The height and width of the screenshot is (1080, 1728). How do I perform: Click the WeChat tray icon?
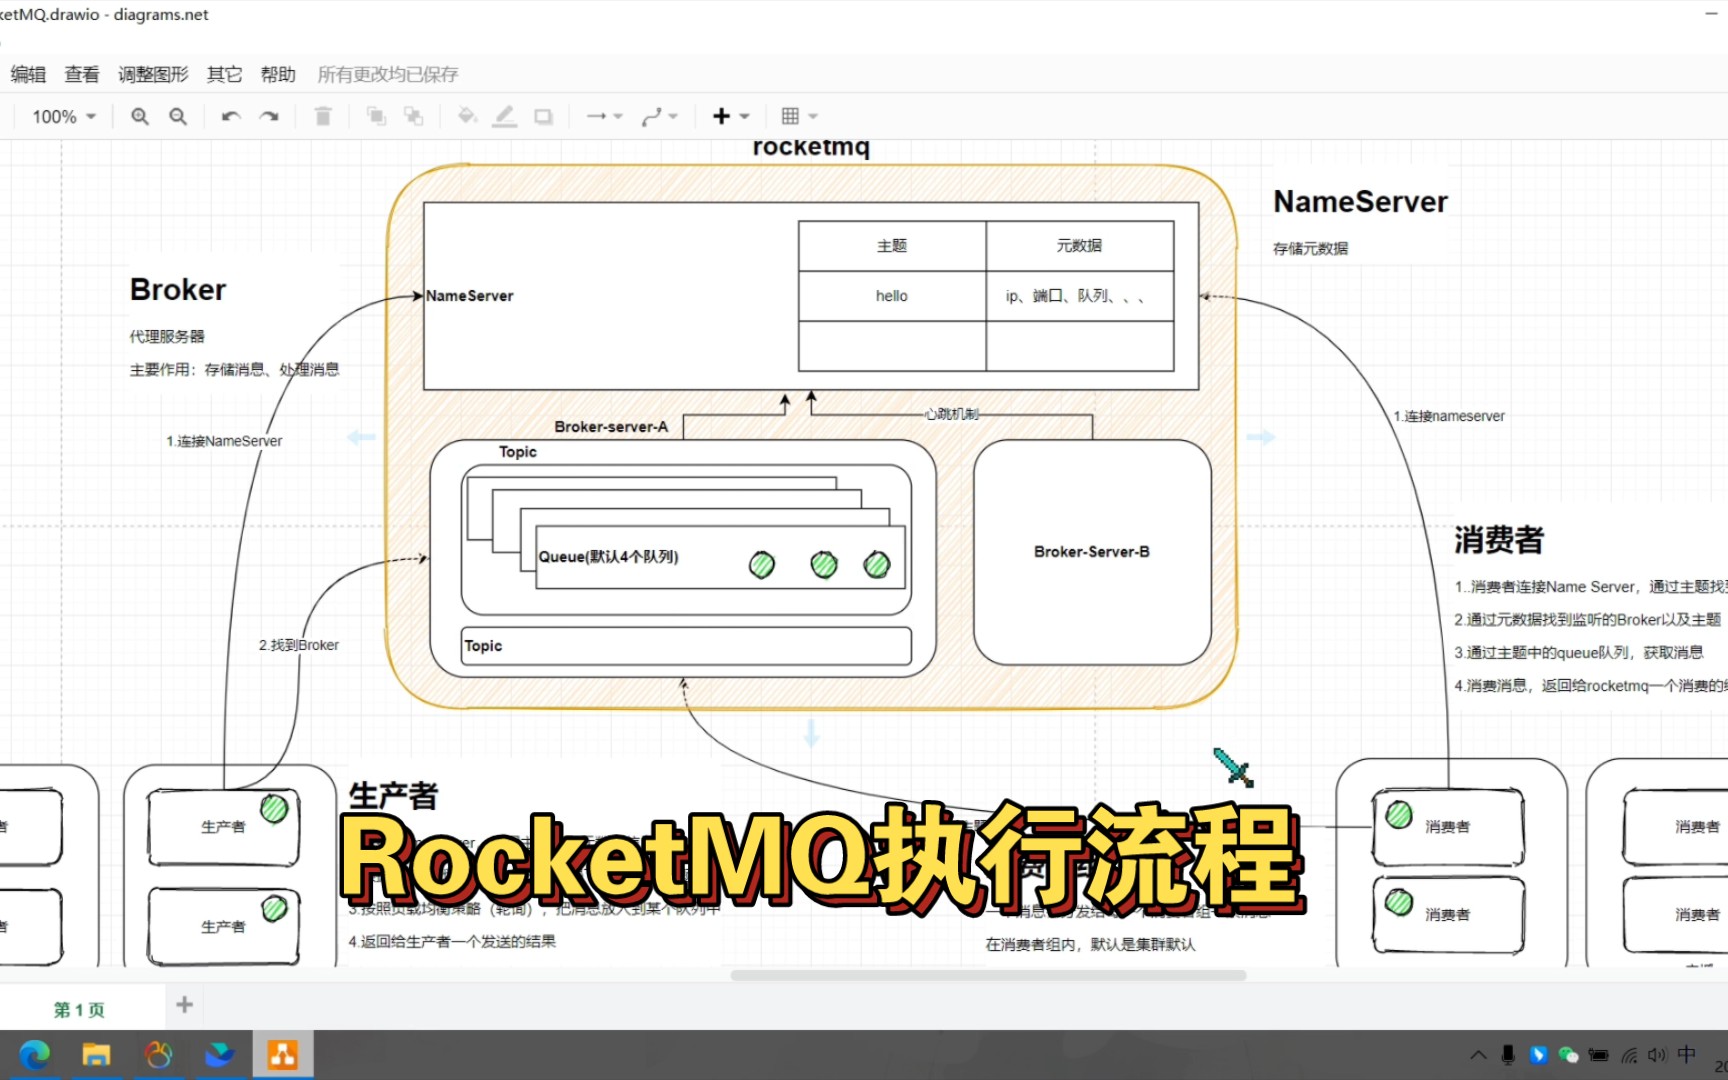1568,1055
